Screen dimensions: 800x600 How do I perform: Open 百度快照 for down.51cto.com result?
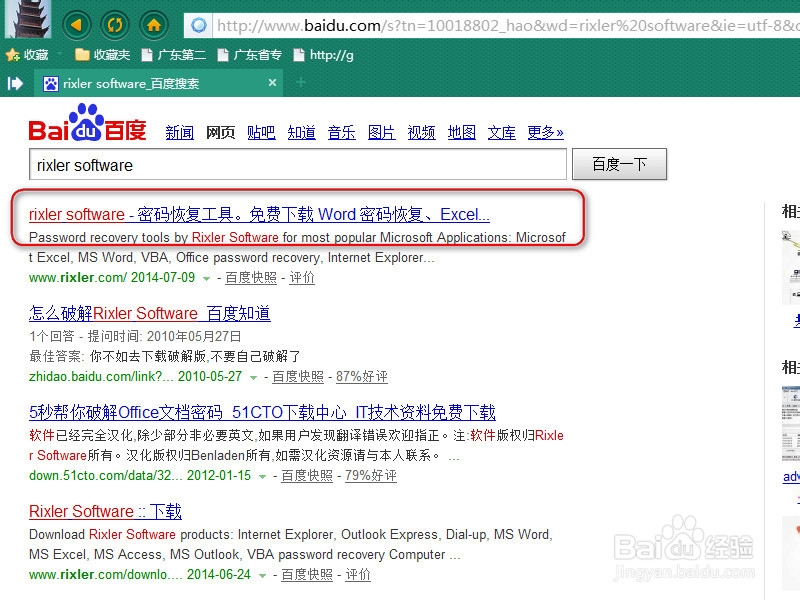click(307, 476)
